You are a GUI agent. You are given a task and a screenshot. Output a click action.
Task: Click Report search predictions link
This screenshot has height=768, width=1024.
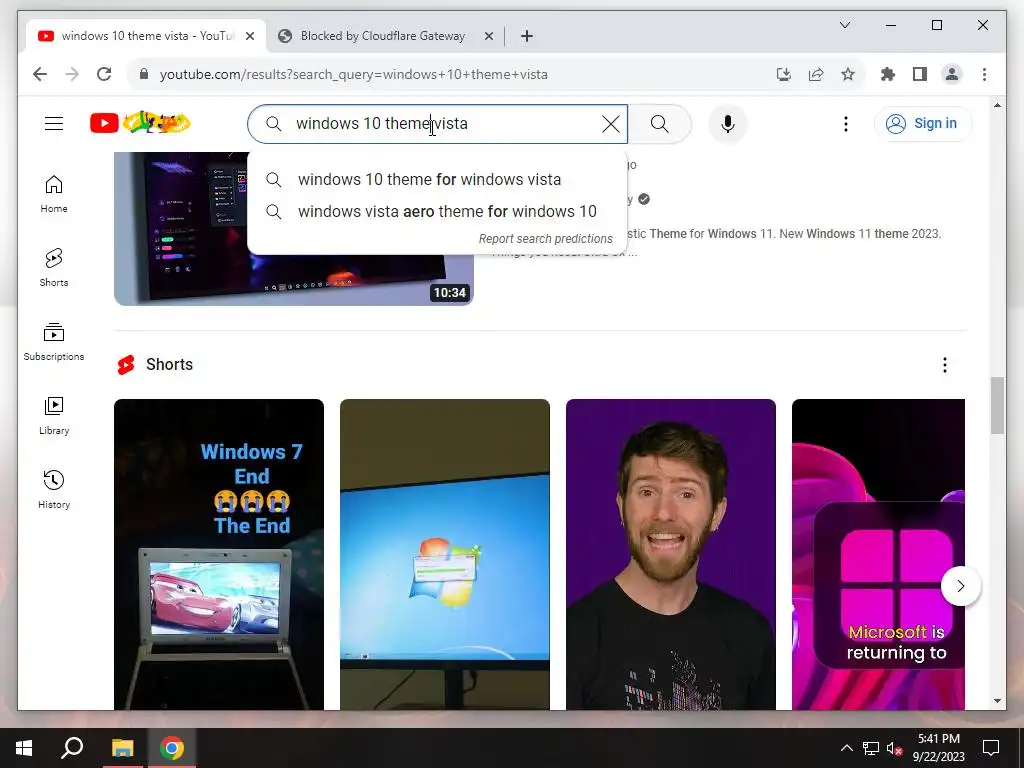(545, 238)
